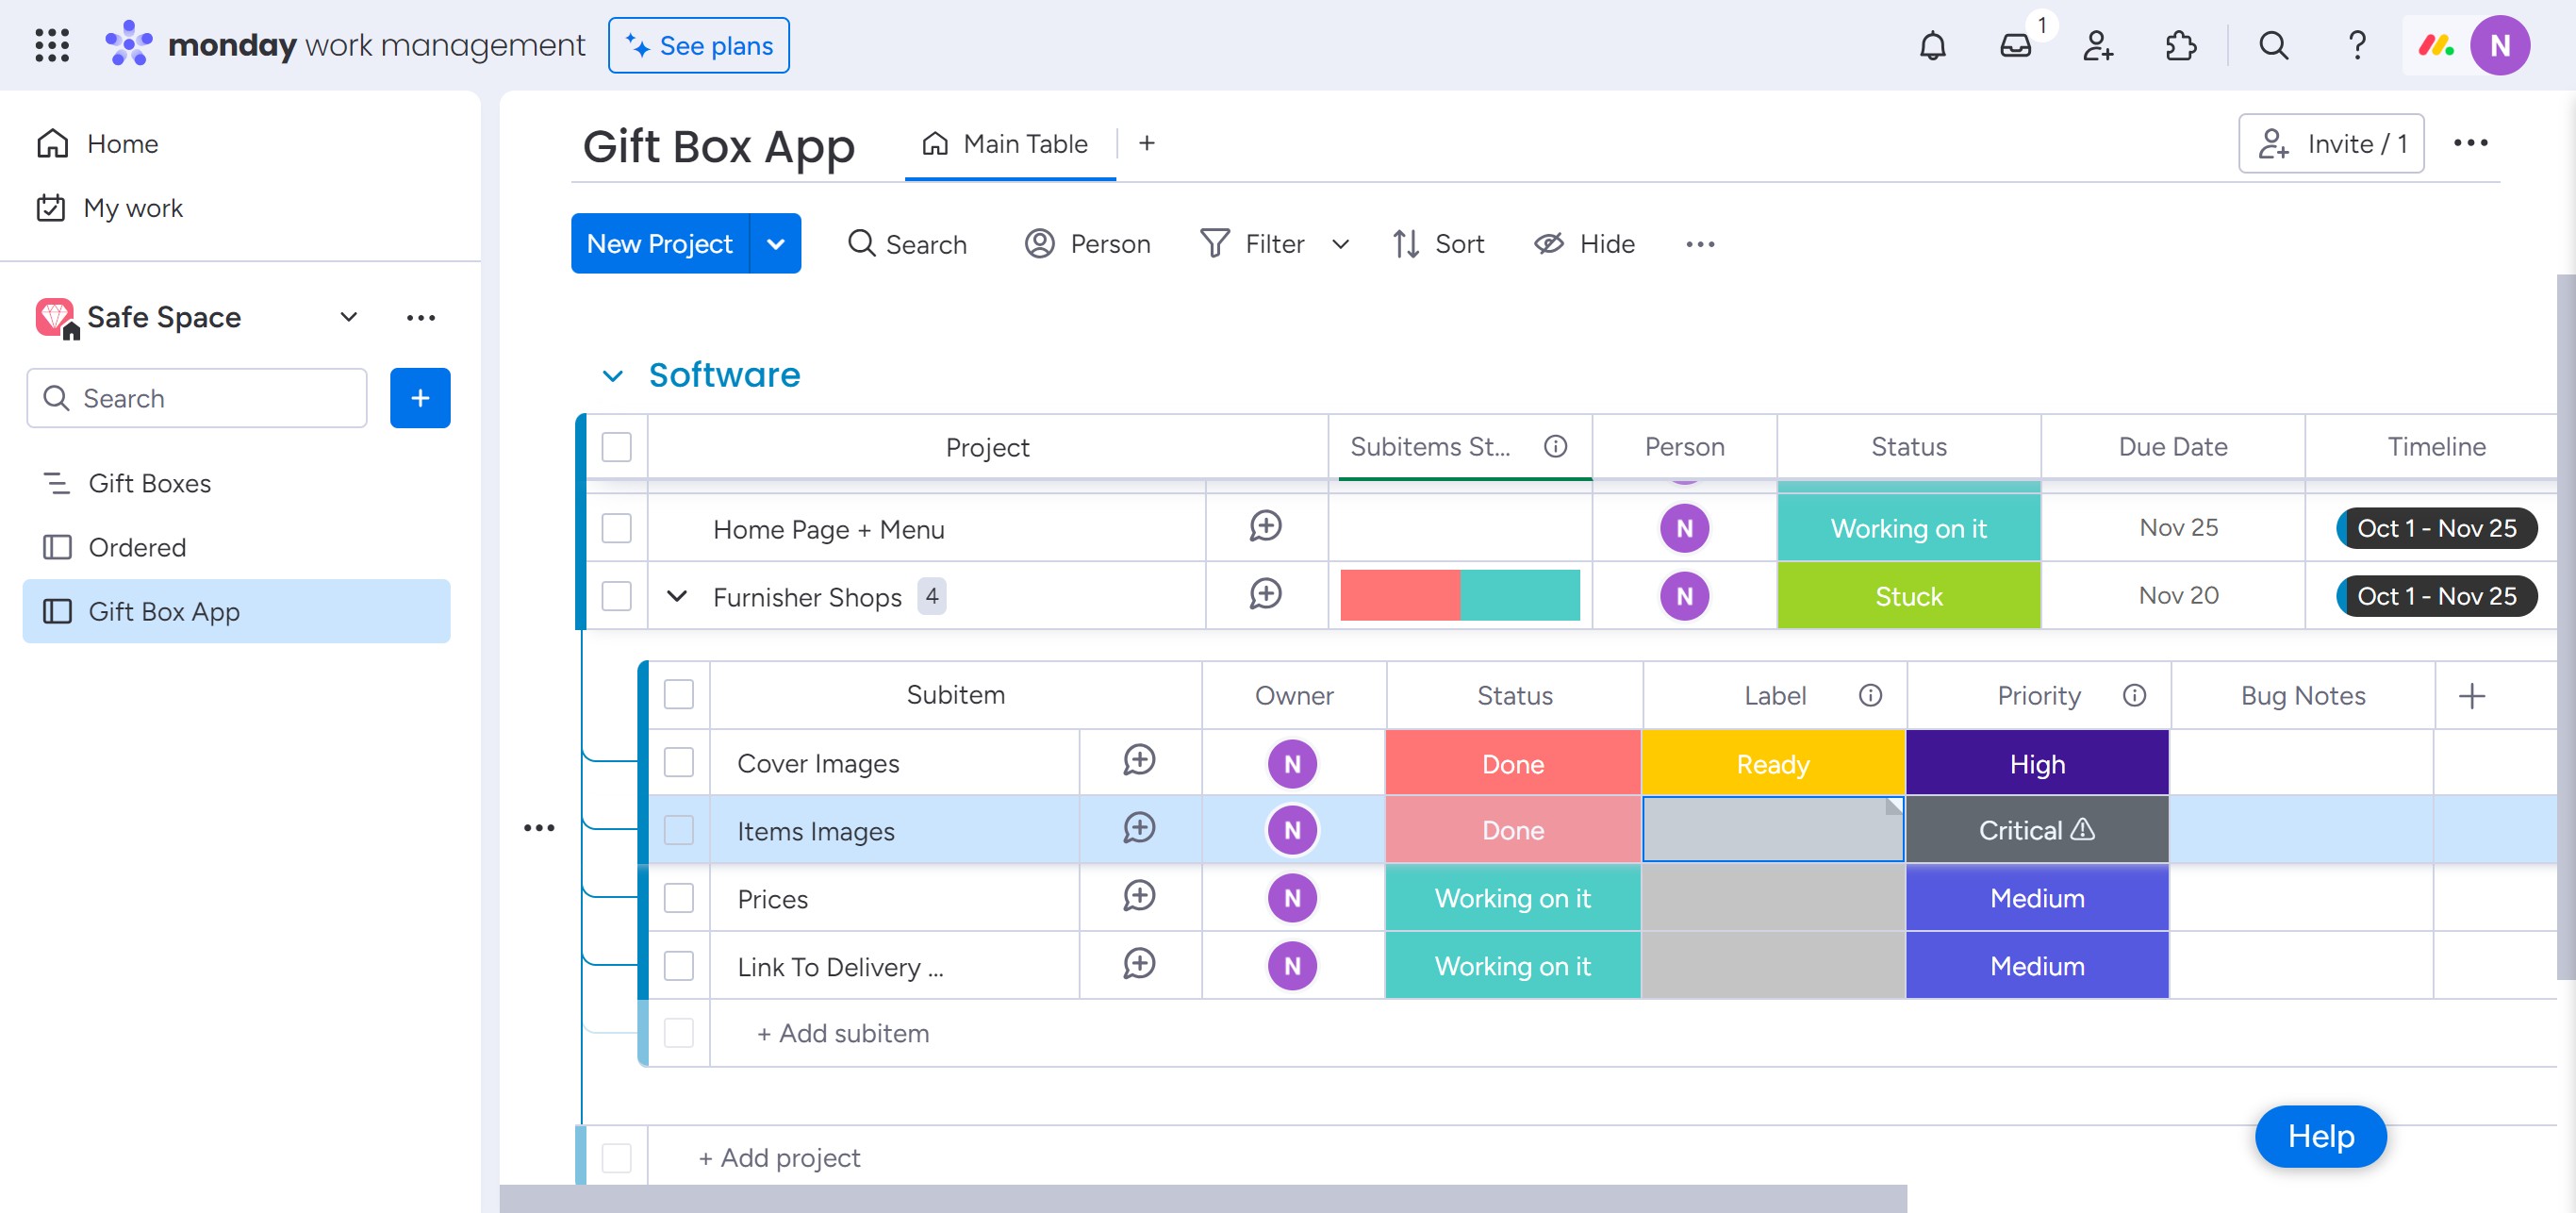Select the Prices subitem checkbox
This screenshot has width=2576, height=1213.
point(679,898)
